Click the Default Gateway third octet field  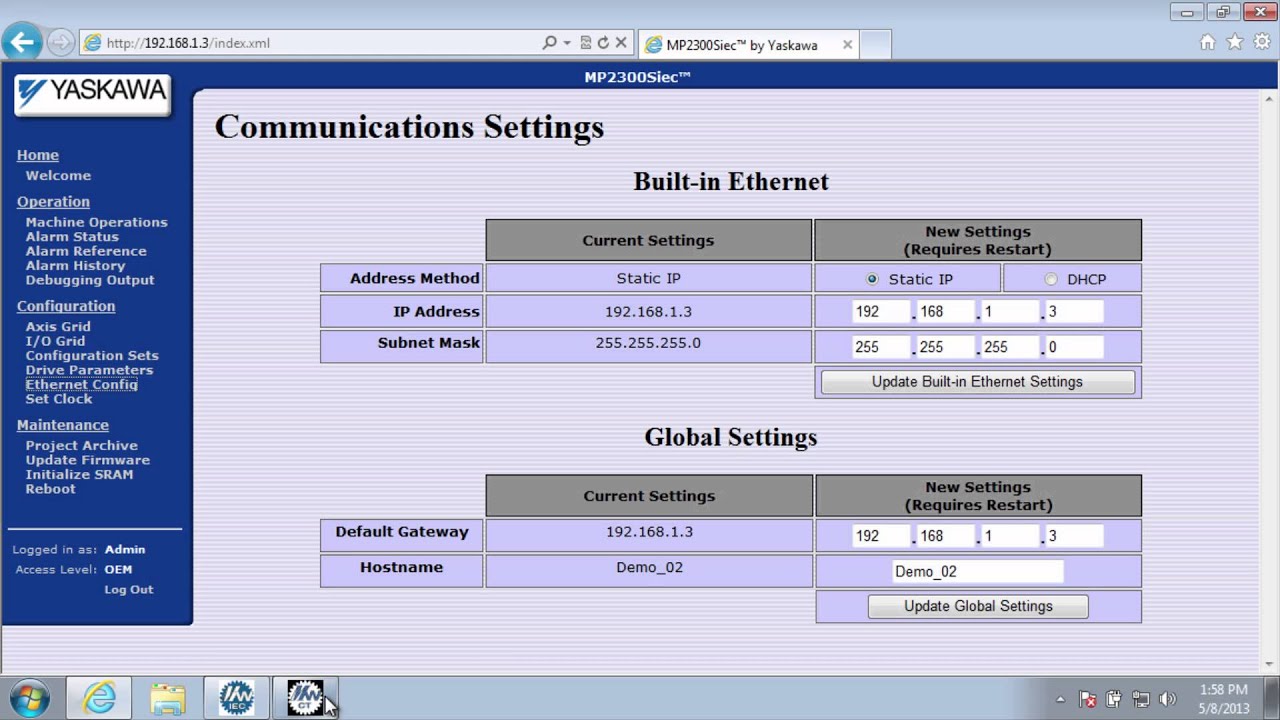(1010, 536)
